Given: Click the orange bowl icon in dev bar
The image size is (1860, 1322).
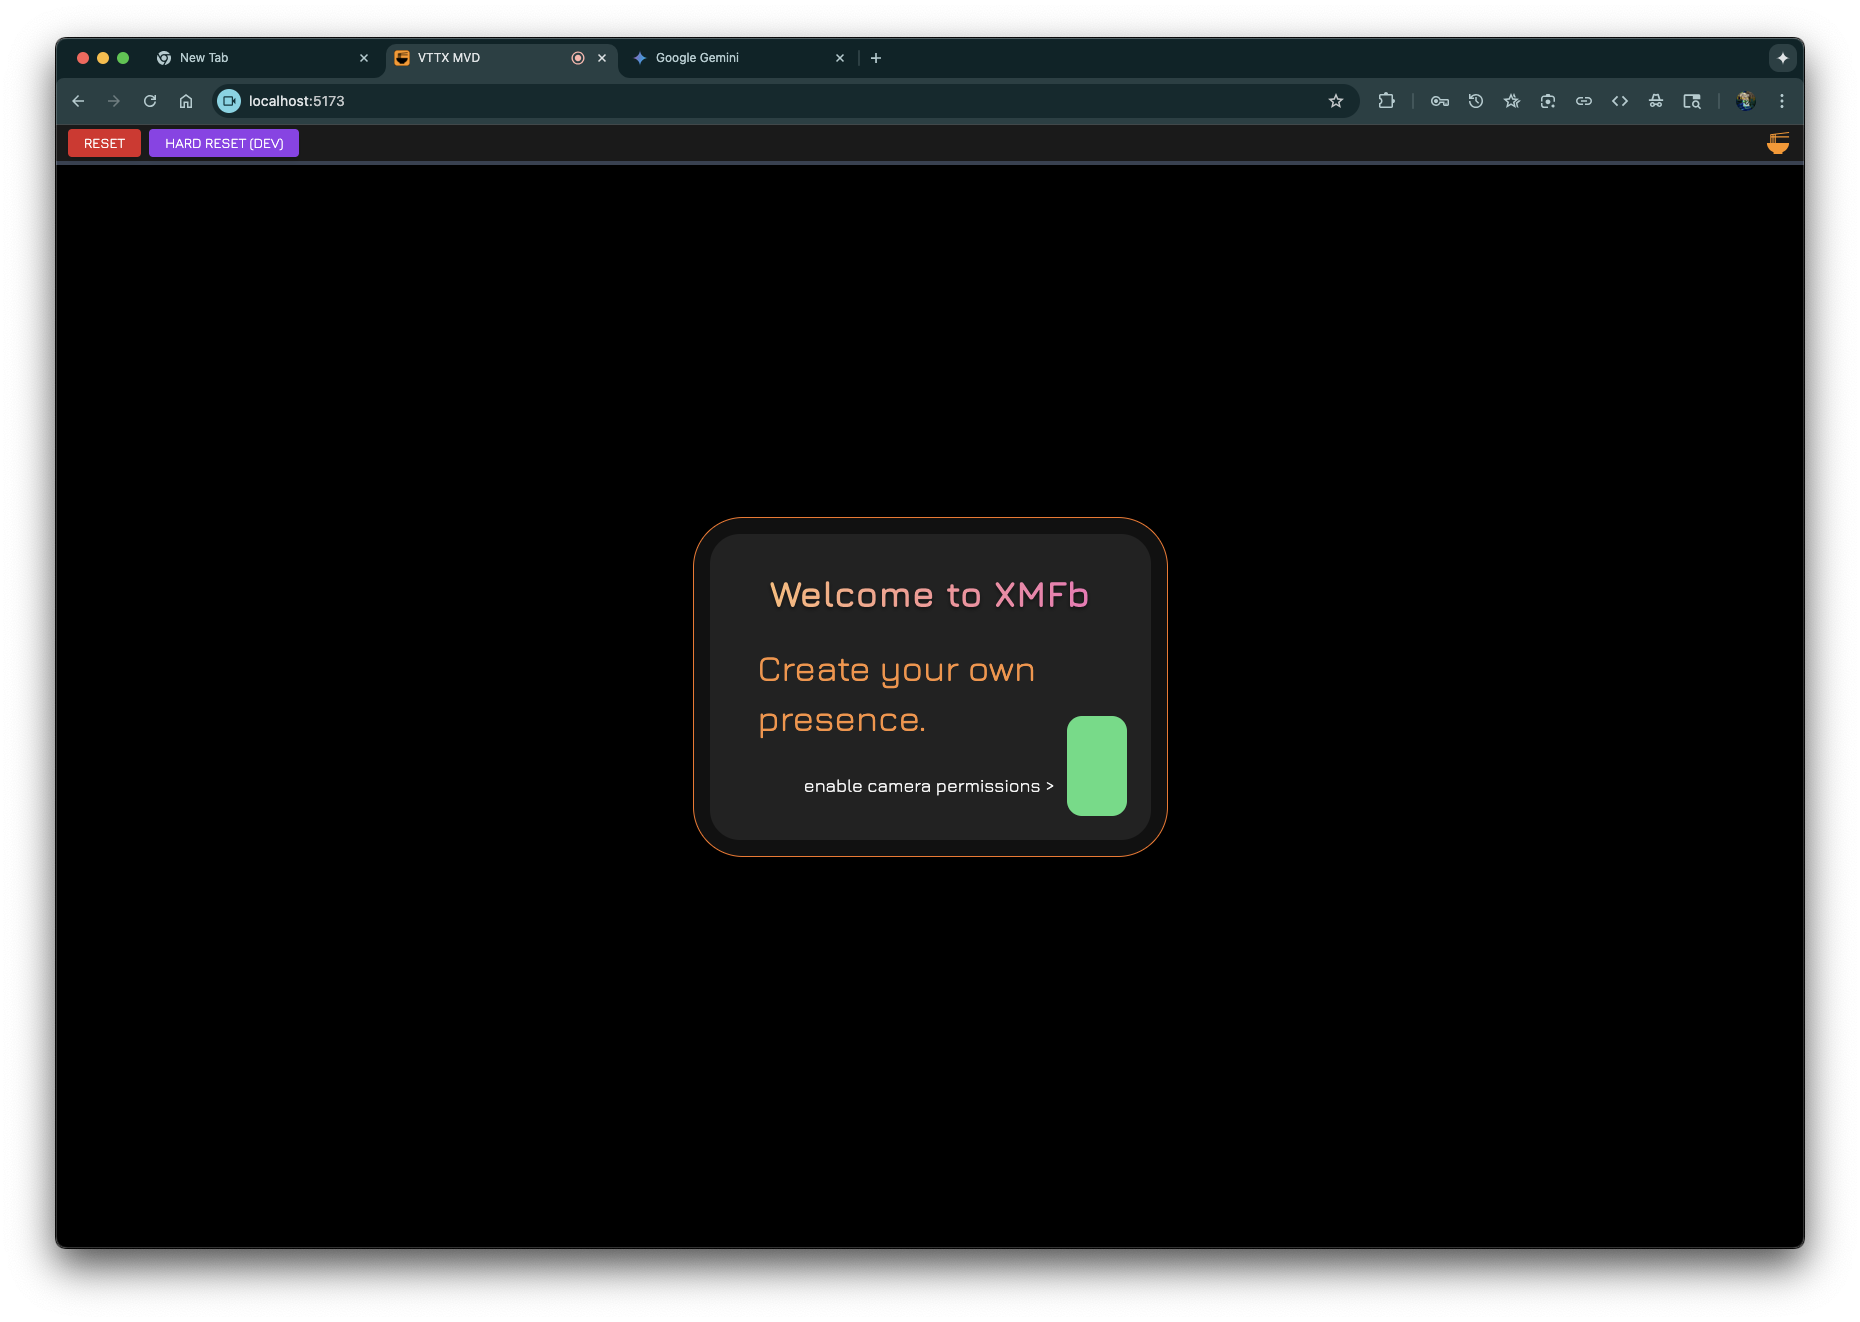Looking at the screenshot, I should (x=1778, y=143).
